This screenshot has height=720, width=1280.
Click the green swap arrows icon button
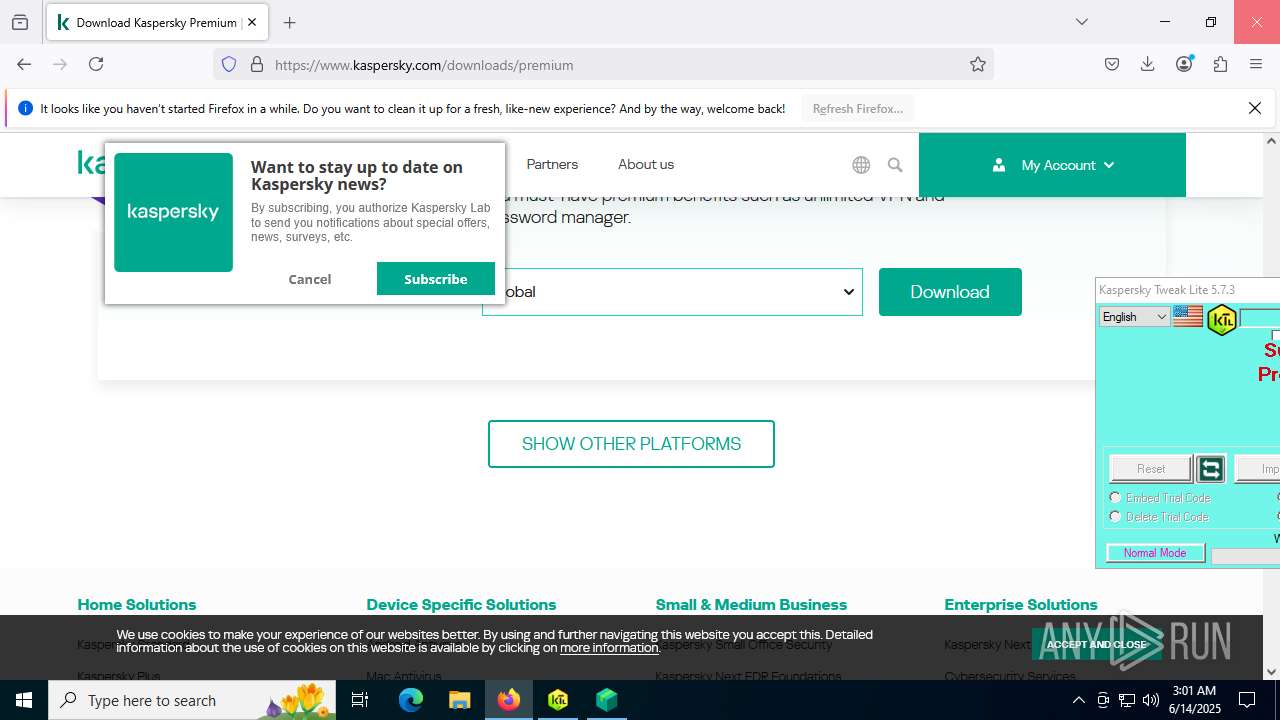(x=1211, y=468)
